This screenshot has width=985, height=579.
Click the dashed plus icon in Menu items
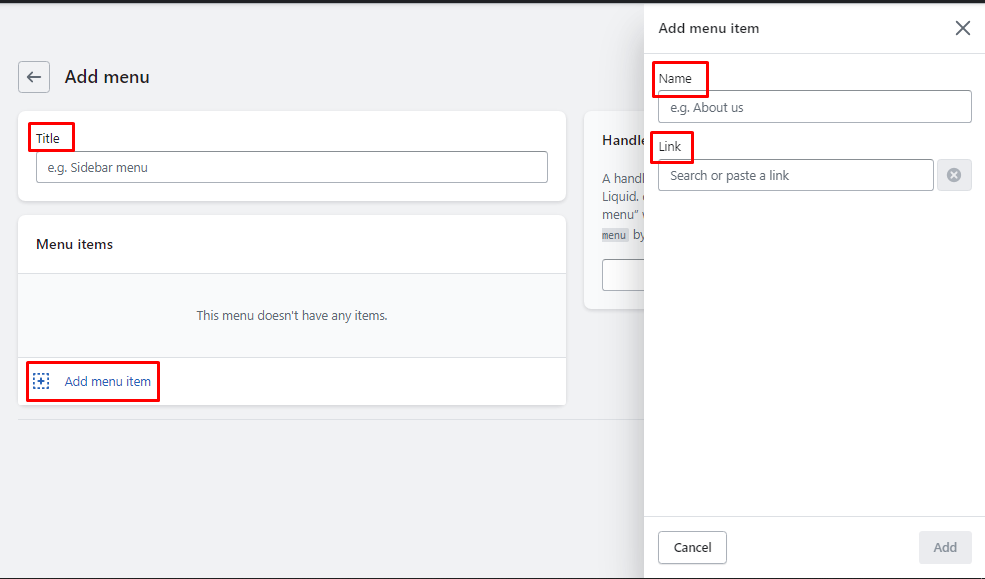coord(41,381)
